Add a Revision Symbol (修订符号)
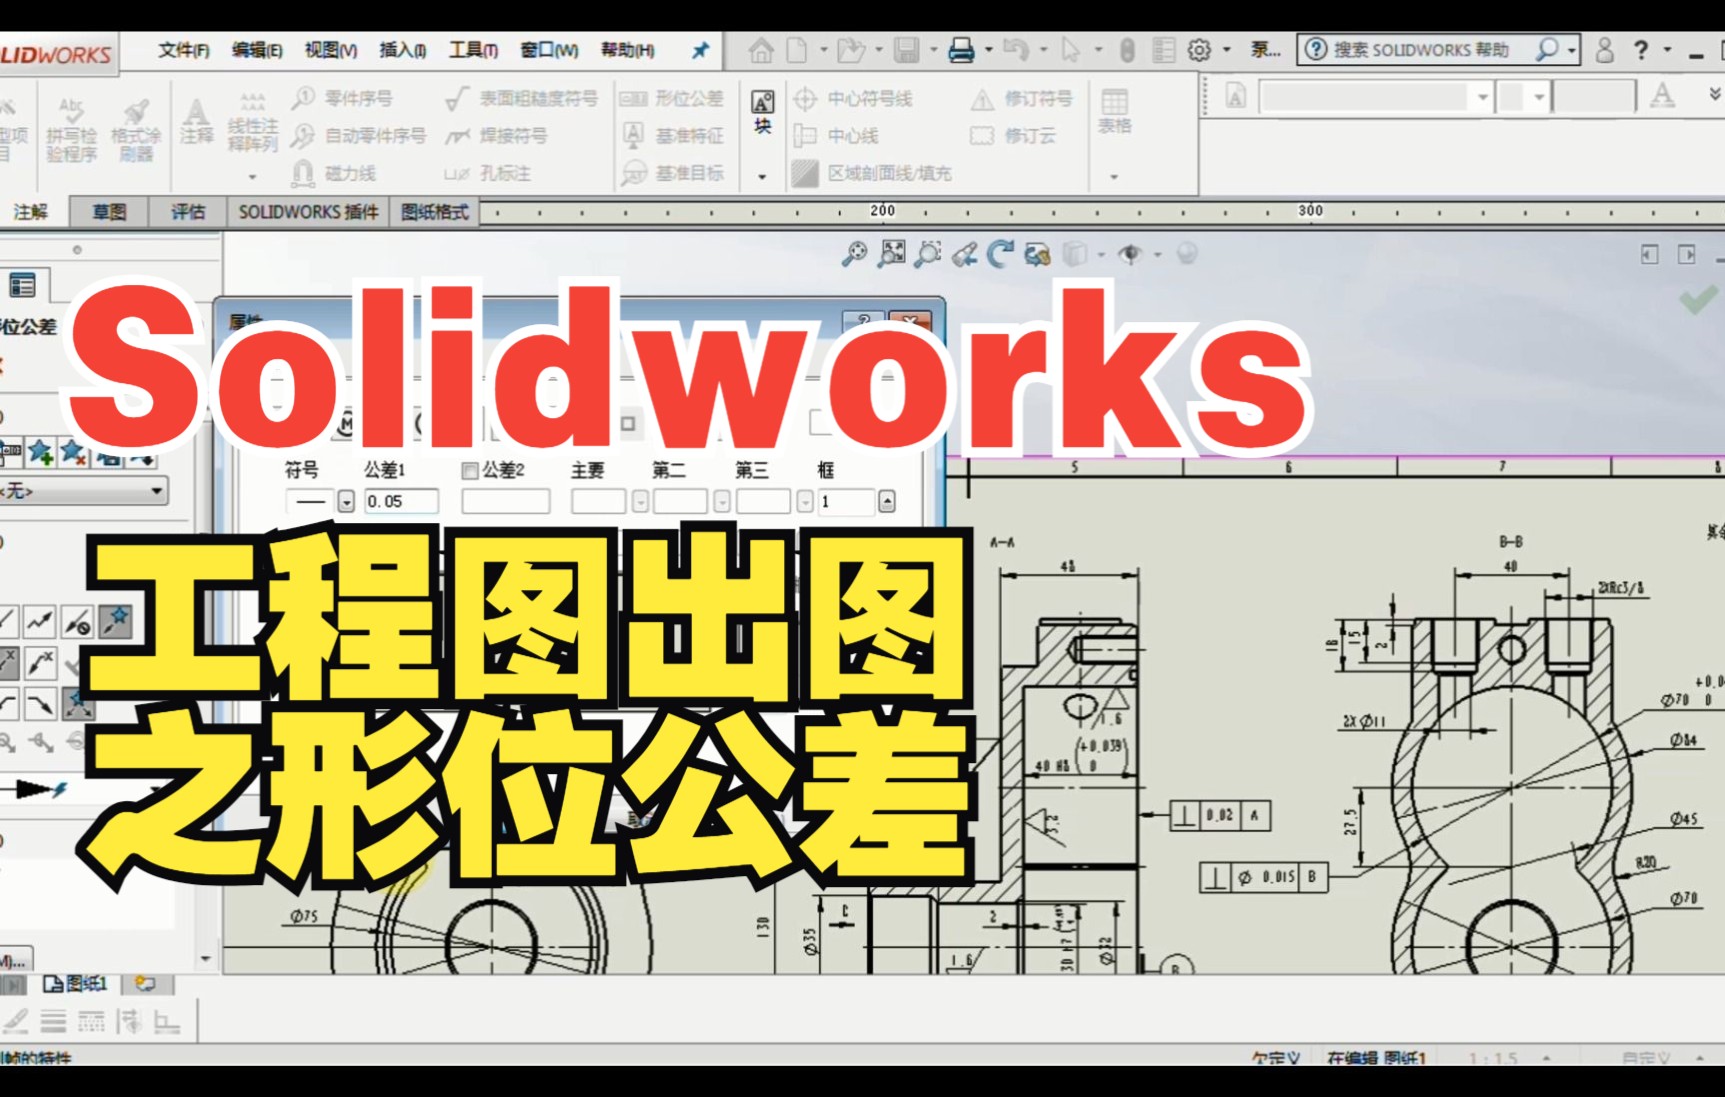 point(1022,98)
